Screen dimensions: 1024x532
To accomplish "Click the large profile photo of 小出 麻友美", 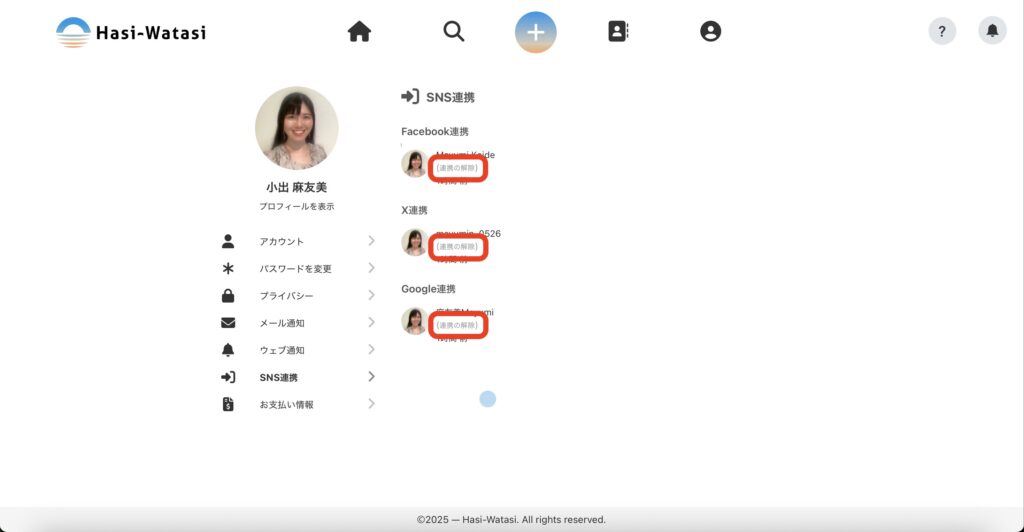I will [296, 128].
